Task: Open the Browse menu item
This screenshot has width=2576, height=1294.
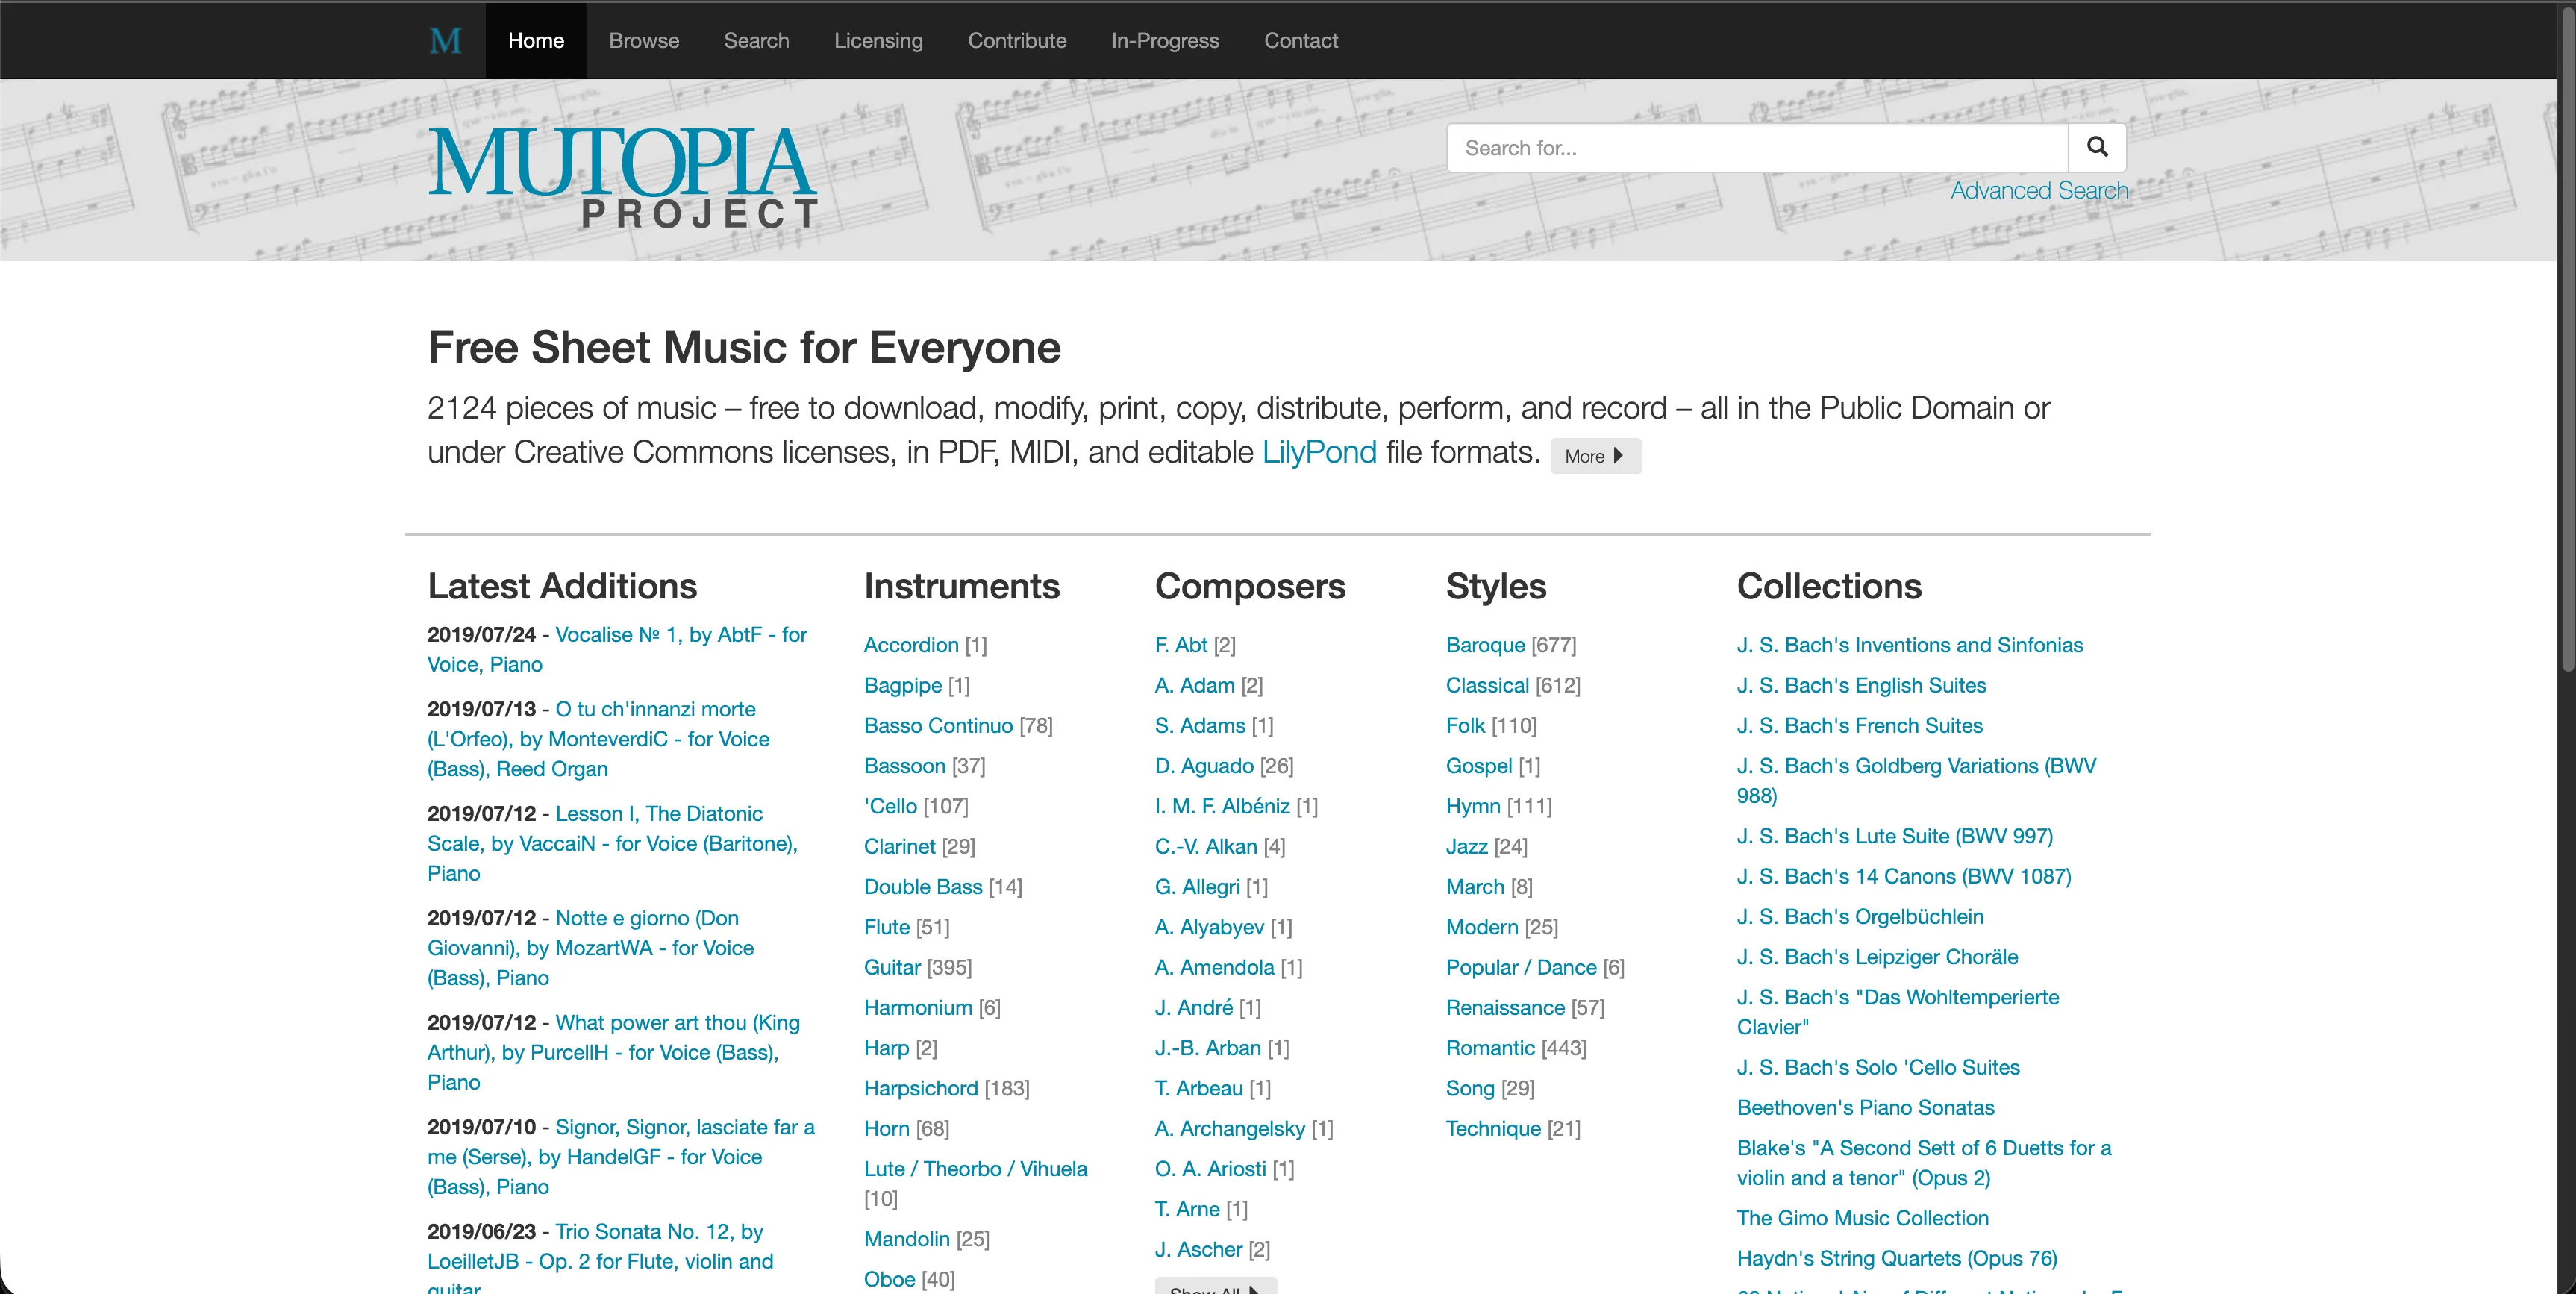Action: 644,41
